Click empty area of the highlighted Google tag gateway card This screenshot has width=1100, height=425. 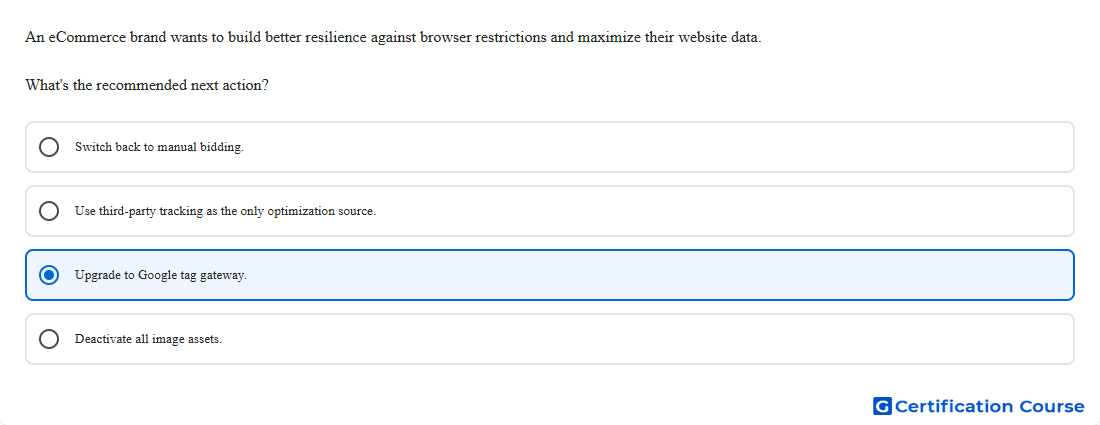click(659, 275)
